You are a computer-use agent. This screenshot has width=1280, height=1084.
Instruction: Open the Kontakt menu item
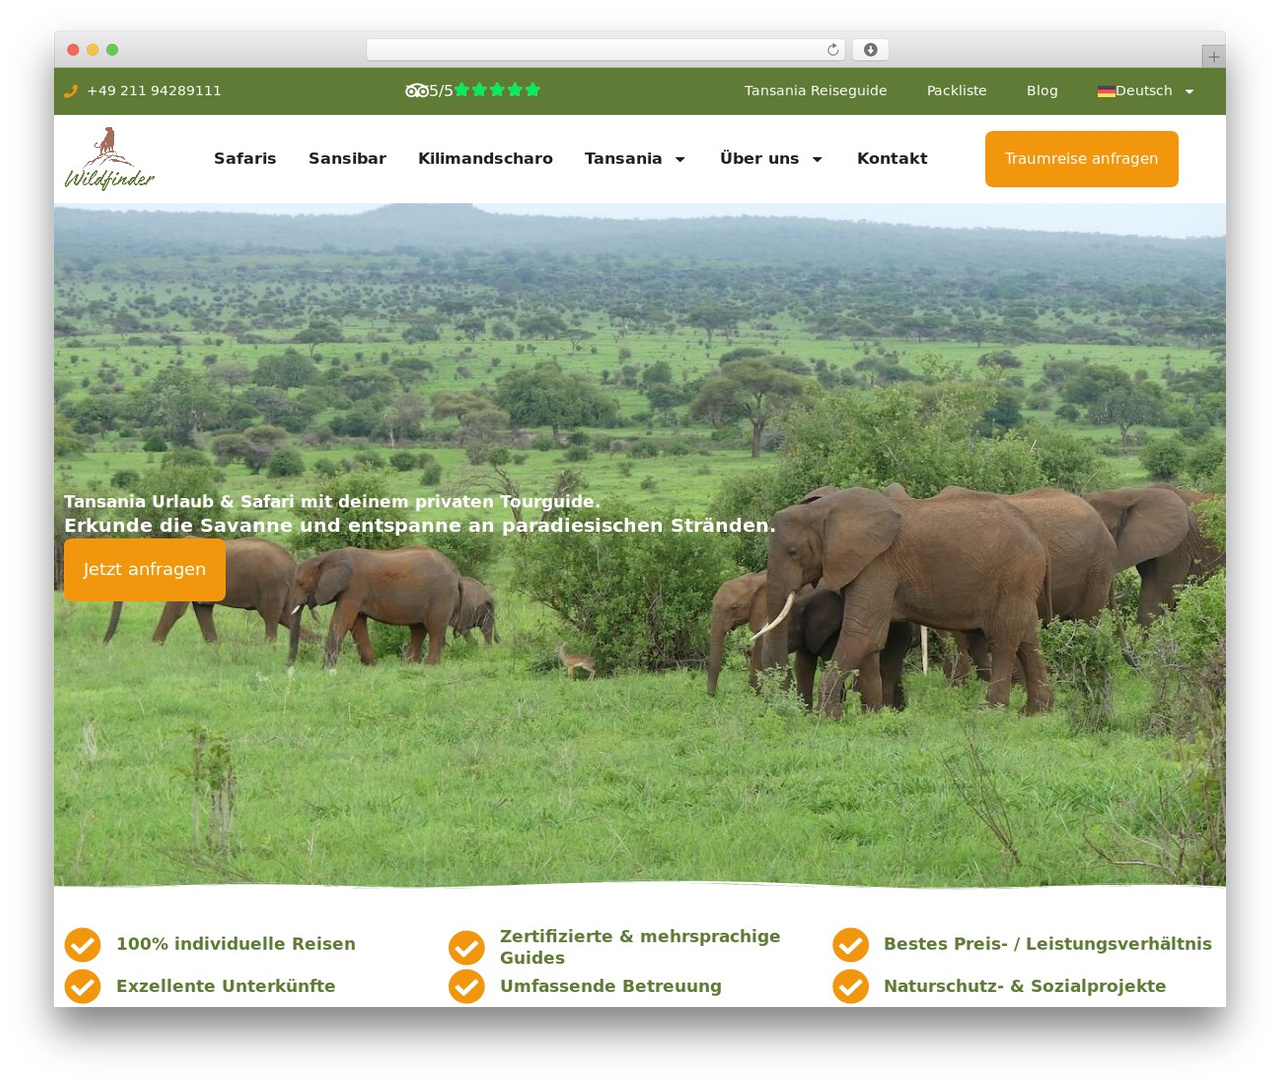point(892,158)
